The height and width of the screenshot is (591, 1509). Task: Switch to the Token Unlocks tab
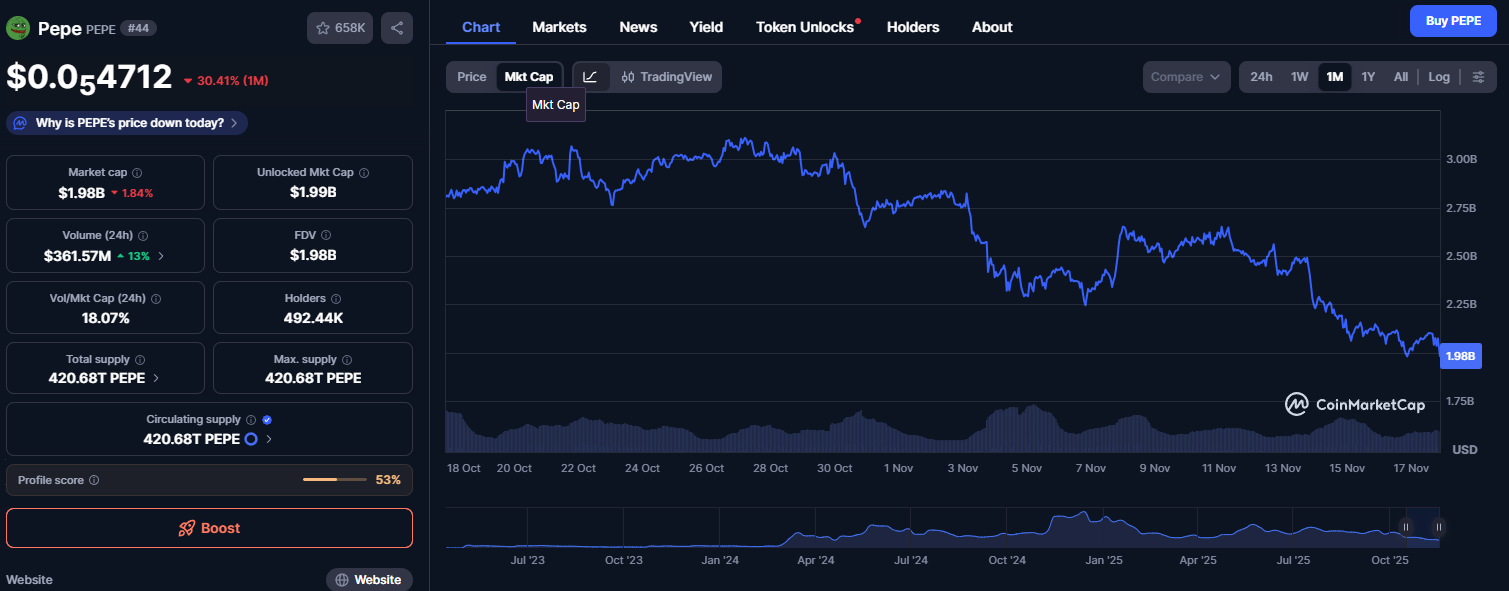[805, 27]
